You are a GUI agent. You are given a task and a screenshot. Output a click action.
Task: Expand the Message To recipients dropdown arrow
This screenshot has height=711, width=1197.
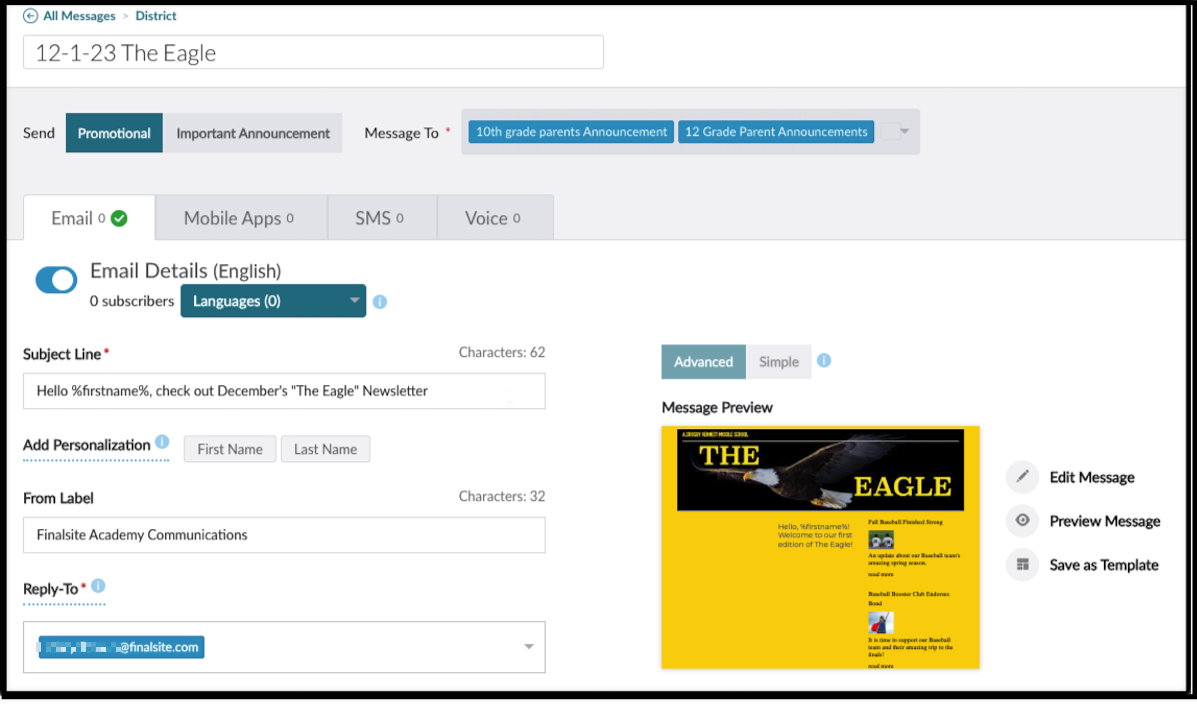pos(905,131)
